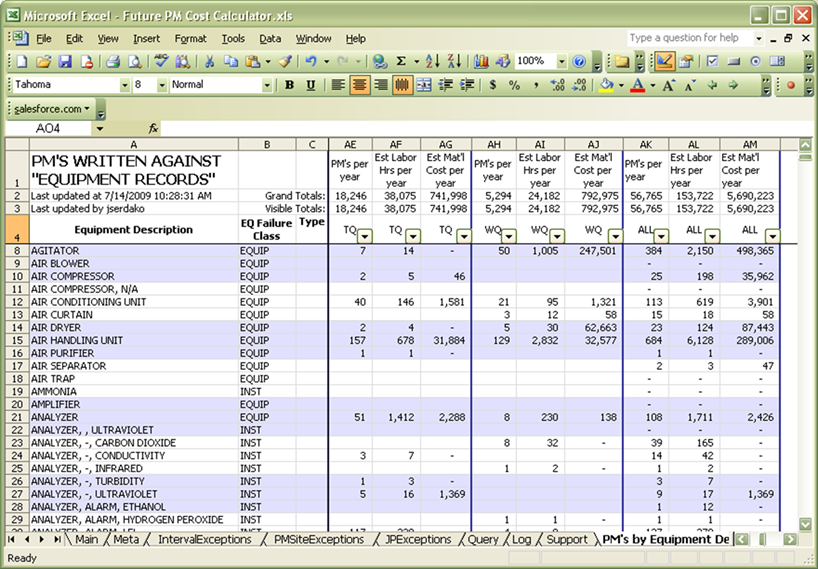Screen dimensions: 818x569
Task: Click the Save floppy disk icon
Action: (x=65, y=62)
